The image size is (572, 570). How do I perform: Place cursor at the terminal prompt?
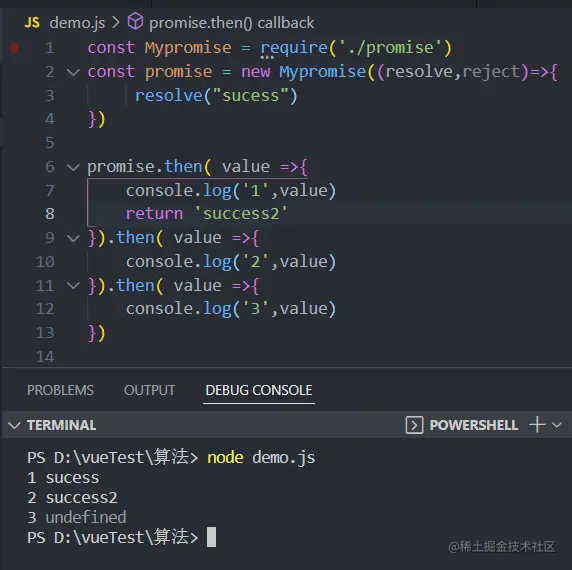point(211,537)
